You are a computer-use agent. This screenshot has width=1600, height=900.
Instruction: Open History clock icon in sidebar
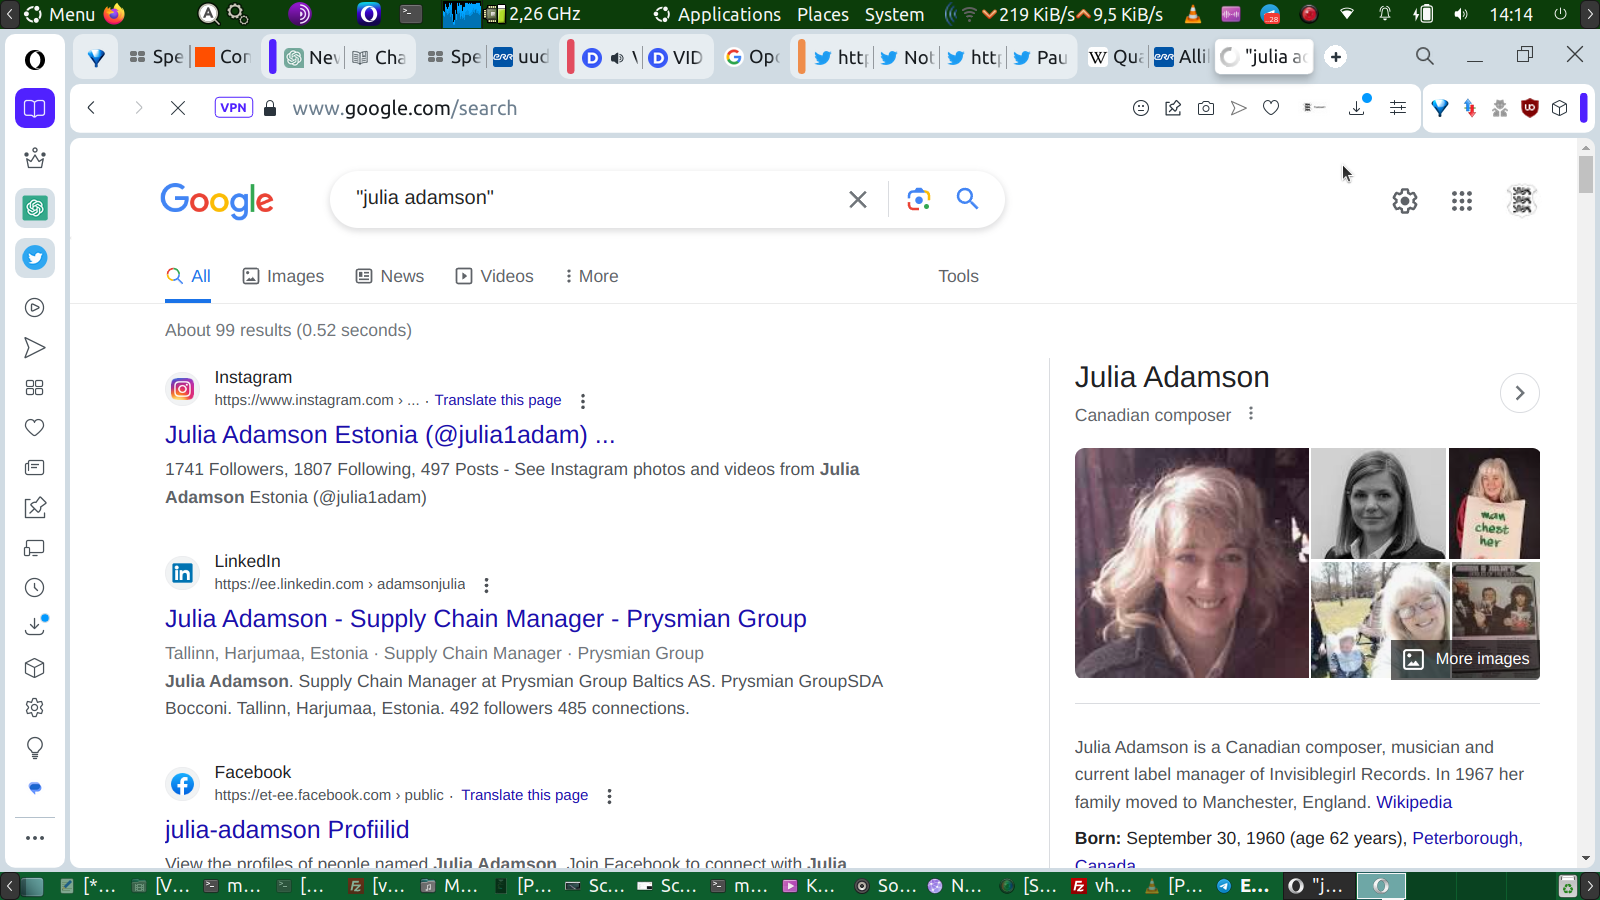pyautogui.click(x=35, y=588)
